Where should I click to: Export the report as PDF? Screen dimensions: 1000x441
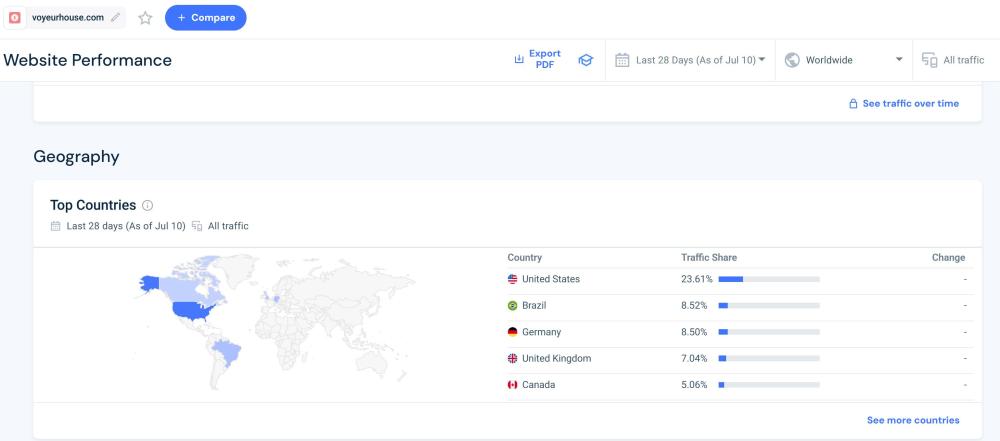[538, 60]
